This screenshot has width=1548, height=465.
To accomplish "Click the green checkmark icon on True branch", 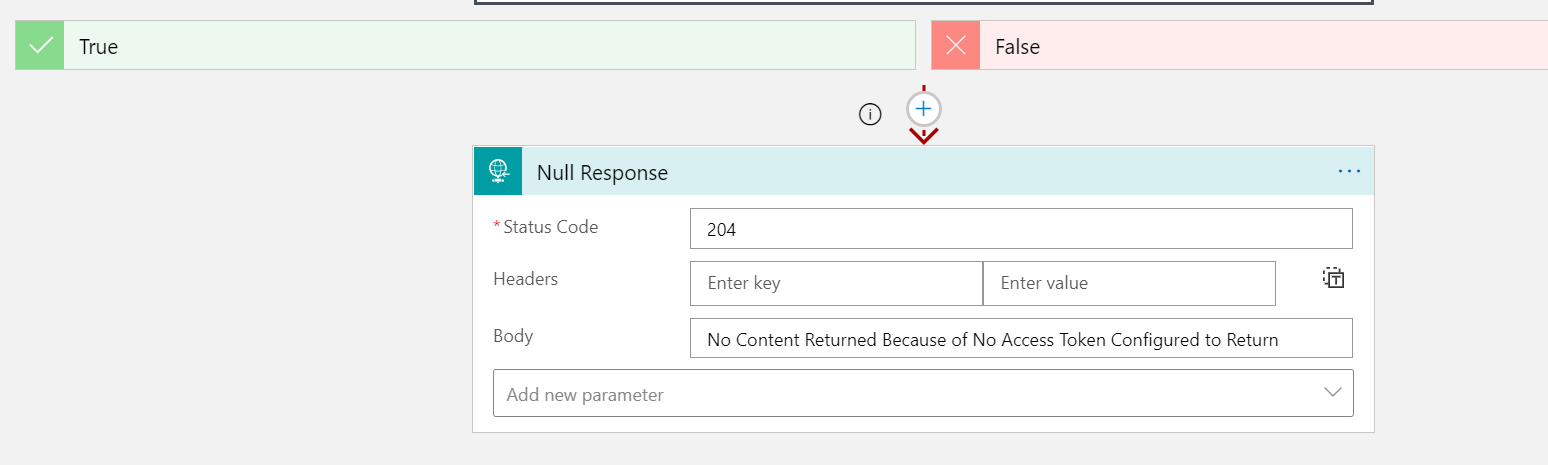I will pos(40,46).
